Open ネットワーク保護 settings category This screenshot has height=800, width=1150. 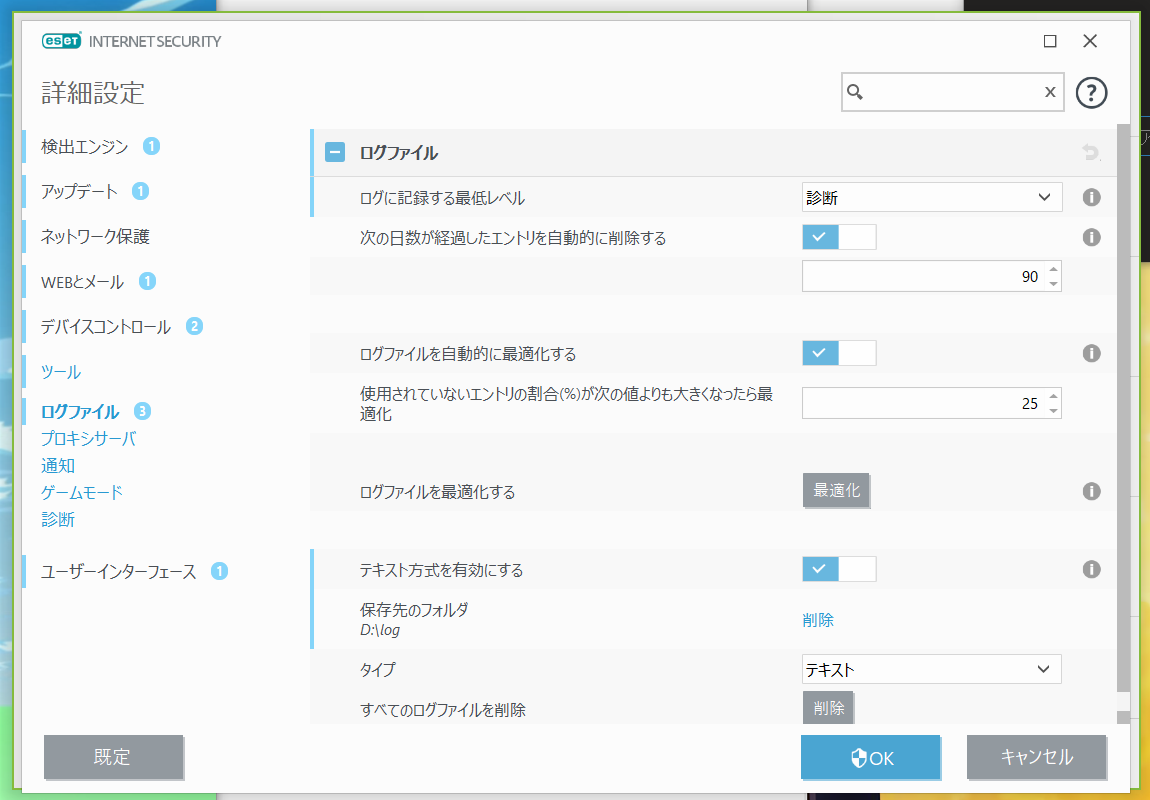[95, 236]
